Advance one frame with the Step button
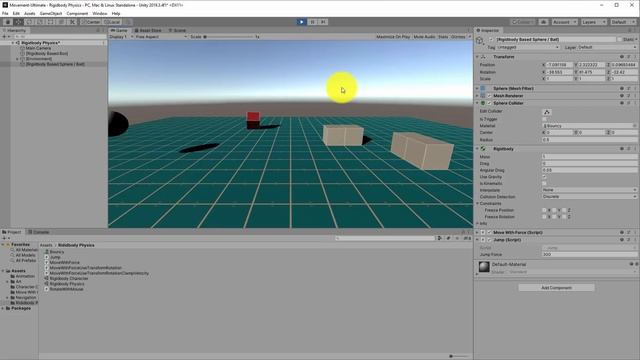 coord(323,22)
